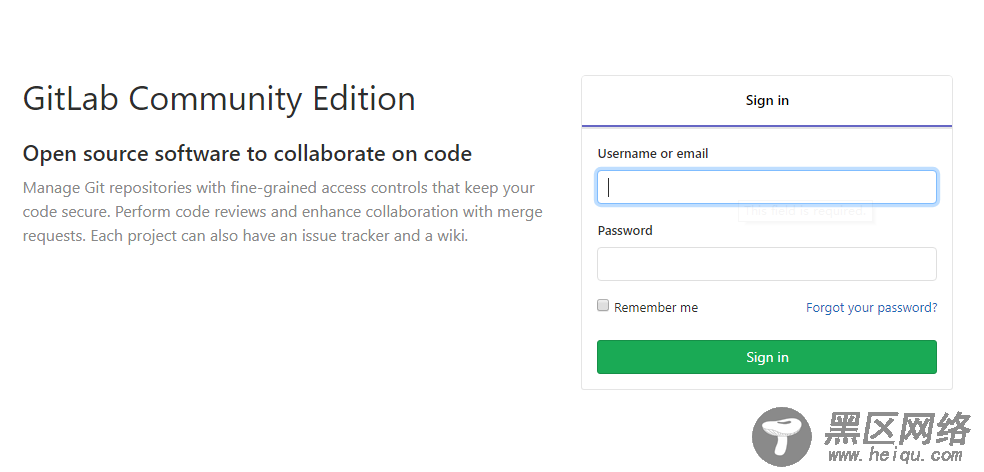Click the GitLab Community Edition heading

[x=219, y=99]
